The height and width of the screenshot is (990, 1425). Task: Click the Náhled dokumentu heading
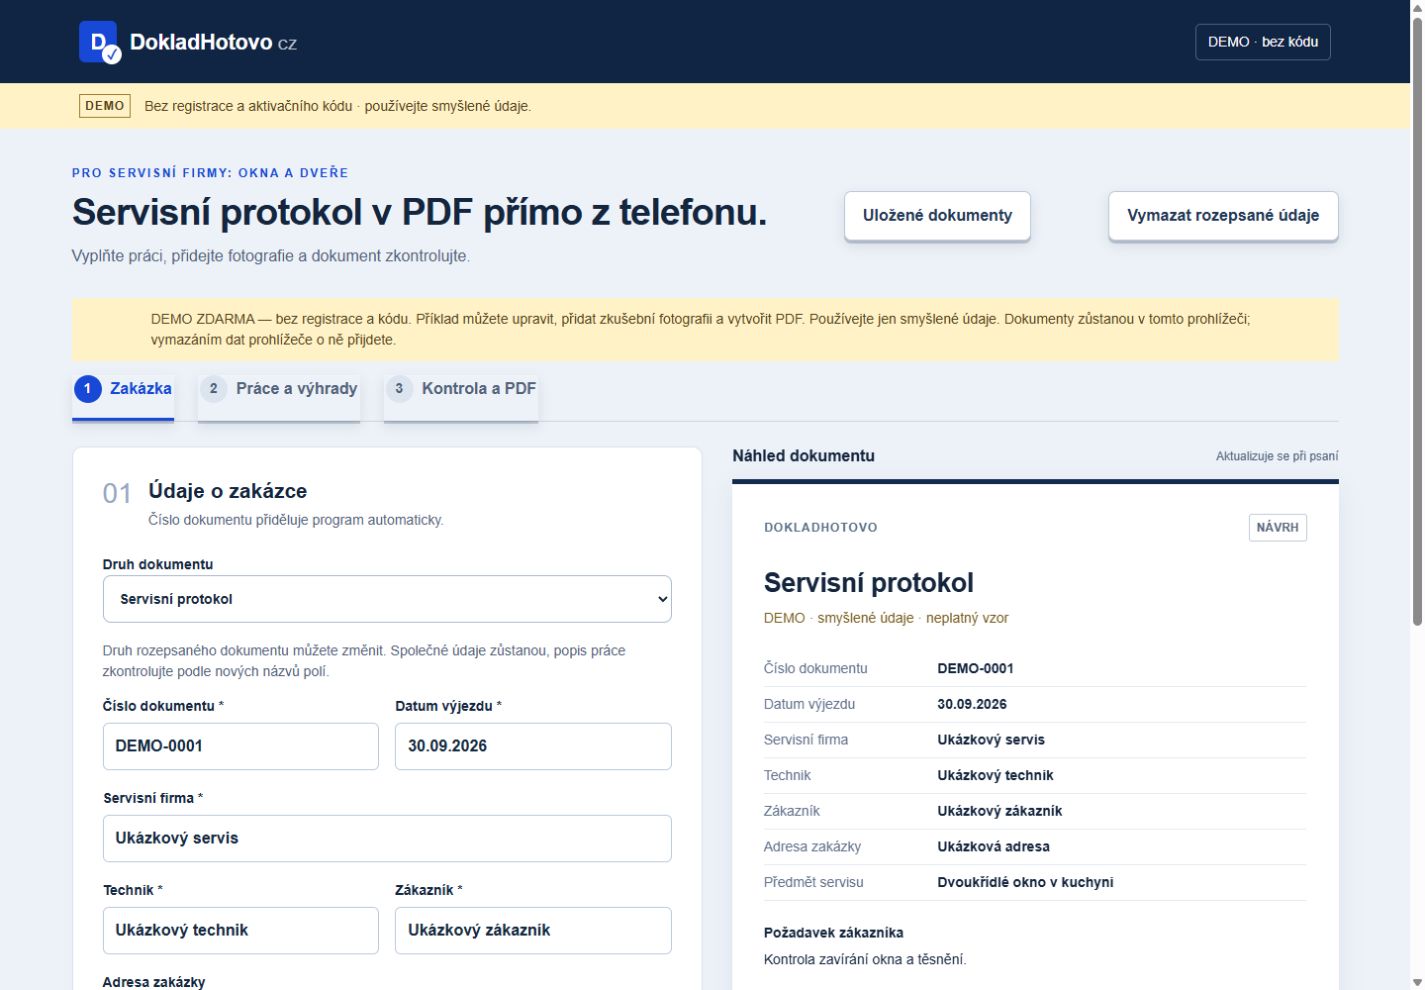803,456
